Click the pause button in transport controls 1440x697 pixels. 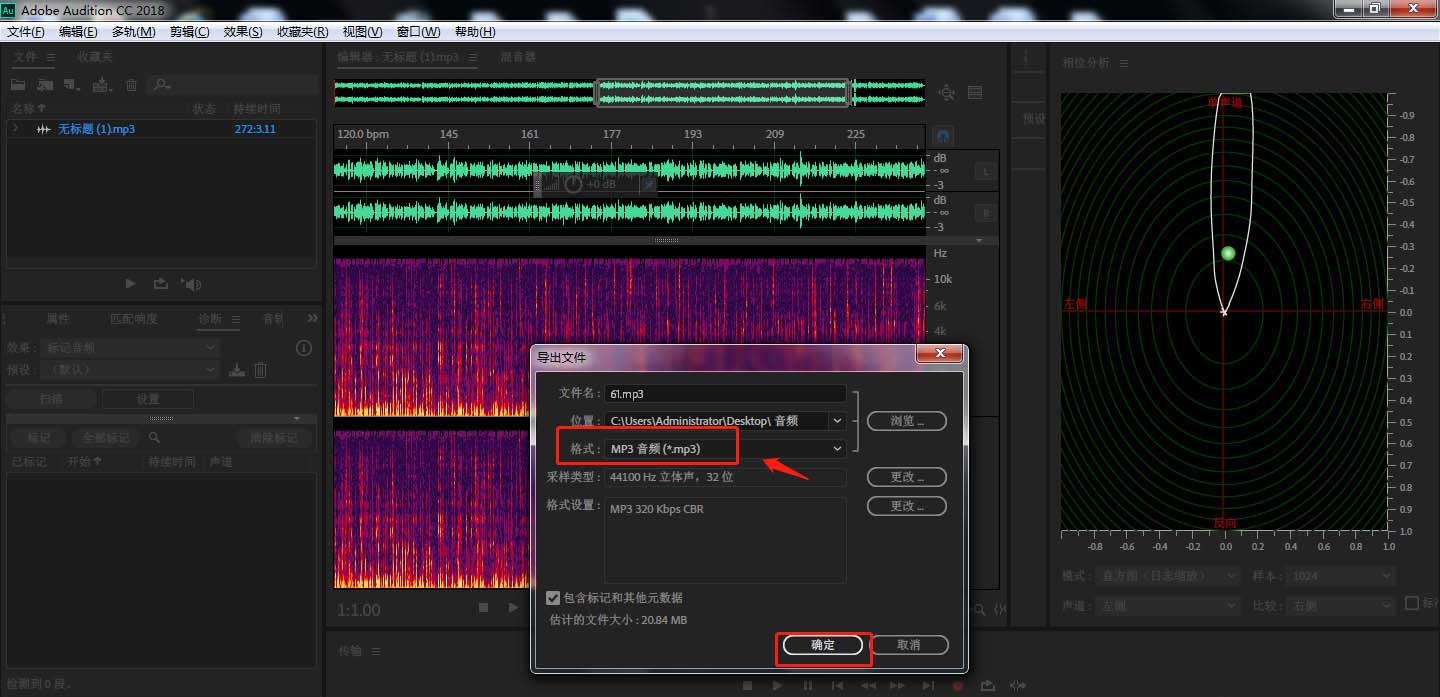(x=807, y=686)
